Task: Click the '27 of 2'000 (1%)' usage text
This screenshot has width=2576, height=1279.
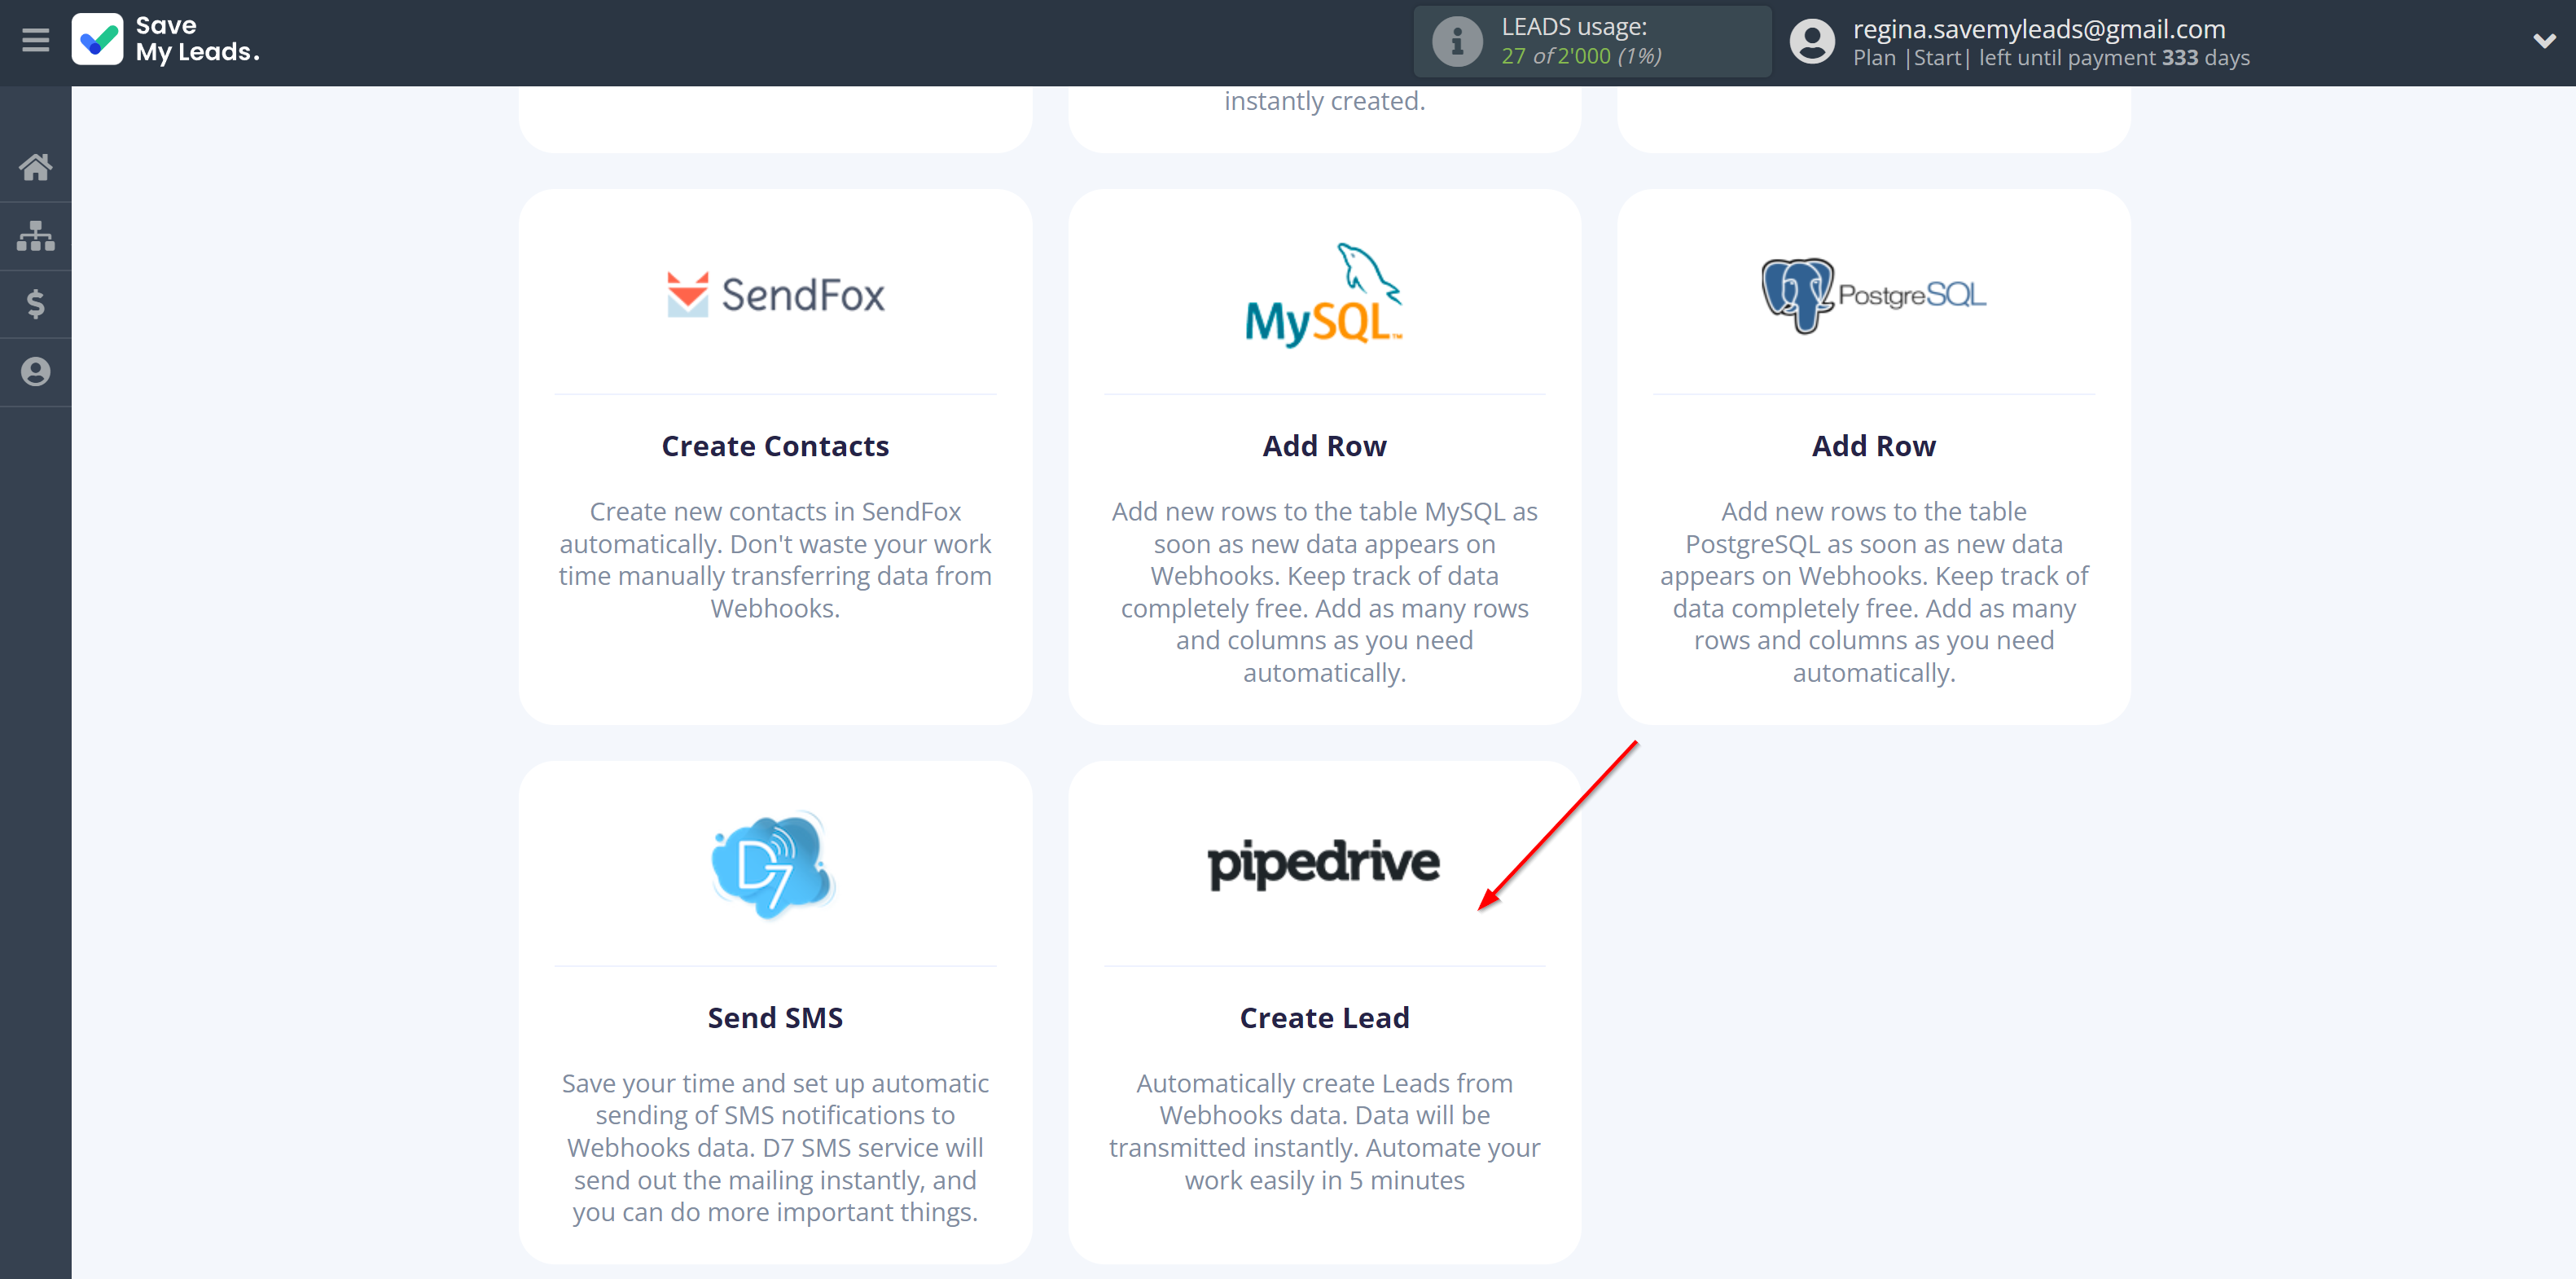Action: tap(1580, 56)
